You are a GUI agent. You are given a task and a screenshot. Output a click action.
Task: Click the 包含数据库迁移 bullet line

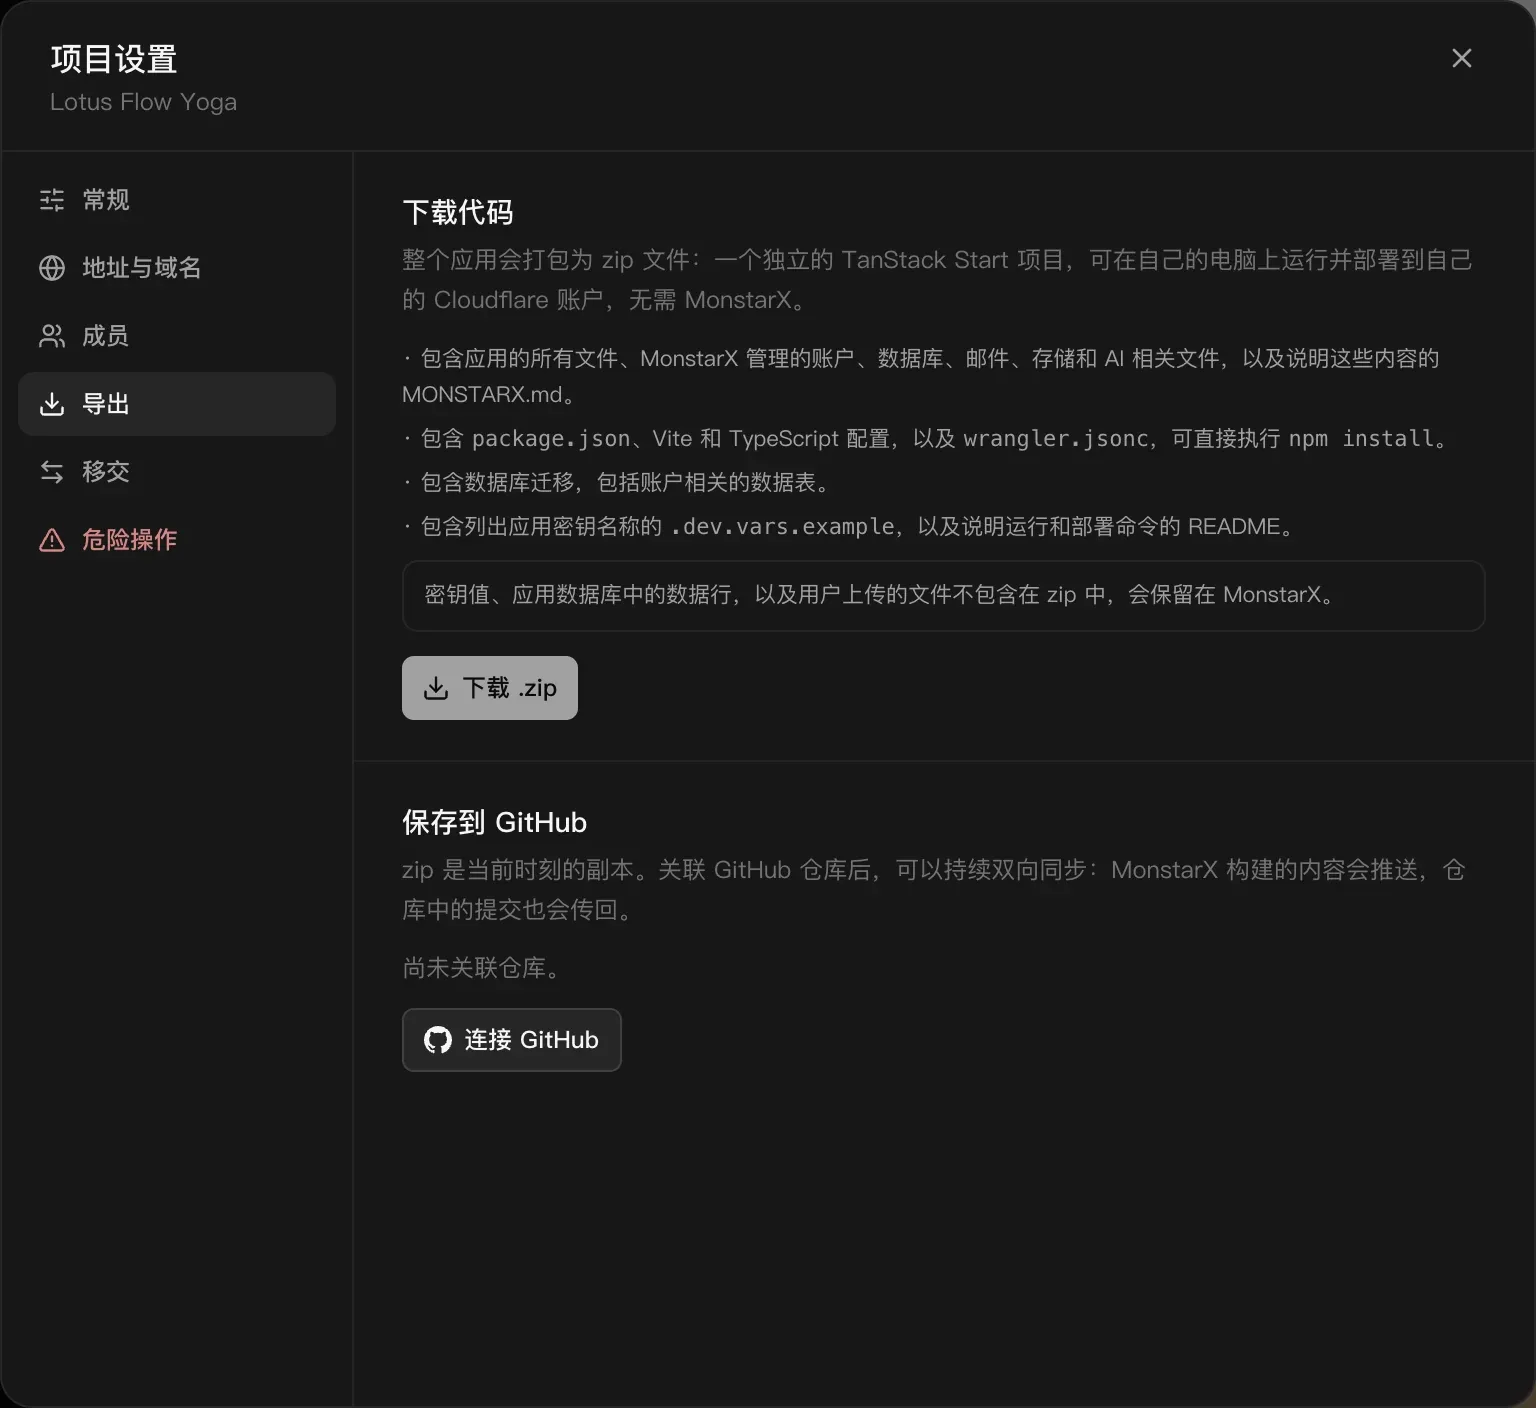[619, 482]
